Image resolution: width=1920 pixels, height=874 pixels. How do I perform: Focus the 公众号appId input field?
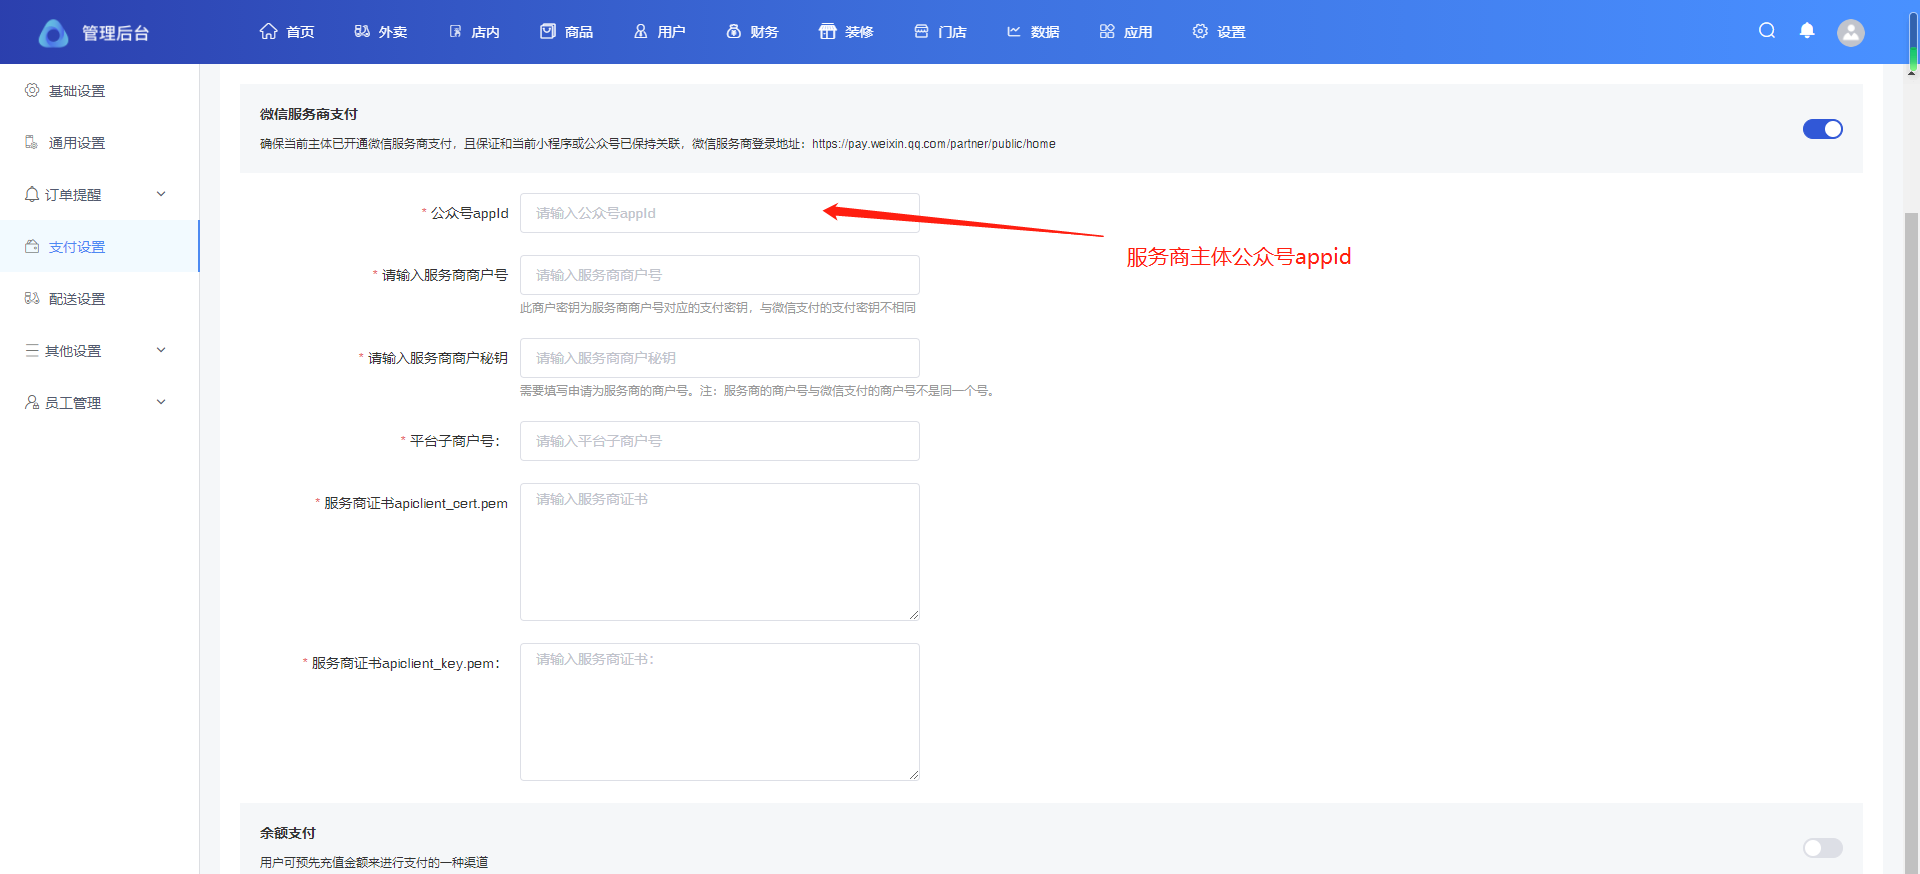coord(719,213)
